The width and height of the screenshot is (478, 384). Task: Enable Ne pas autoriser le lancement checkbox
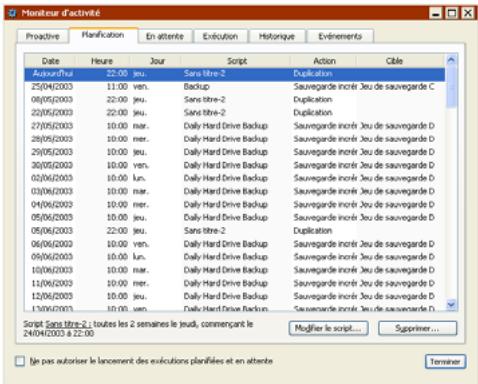(x=20, y=361)
